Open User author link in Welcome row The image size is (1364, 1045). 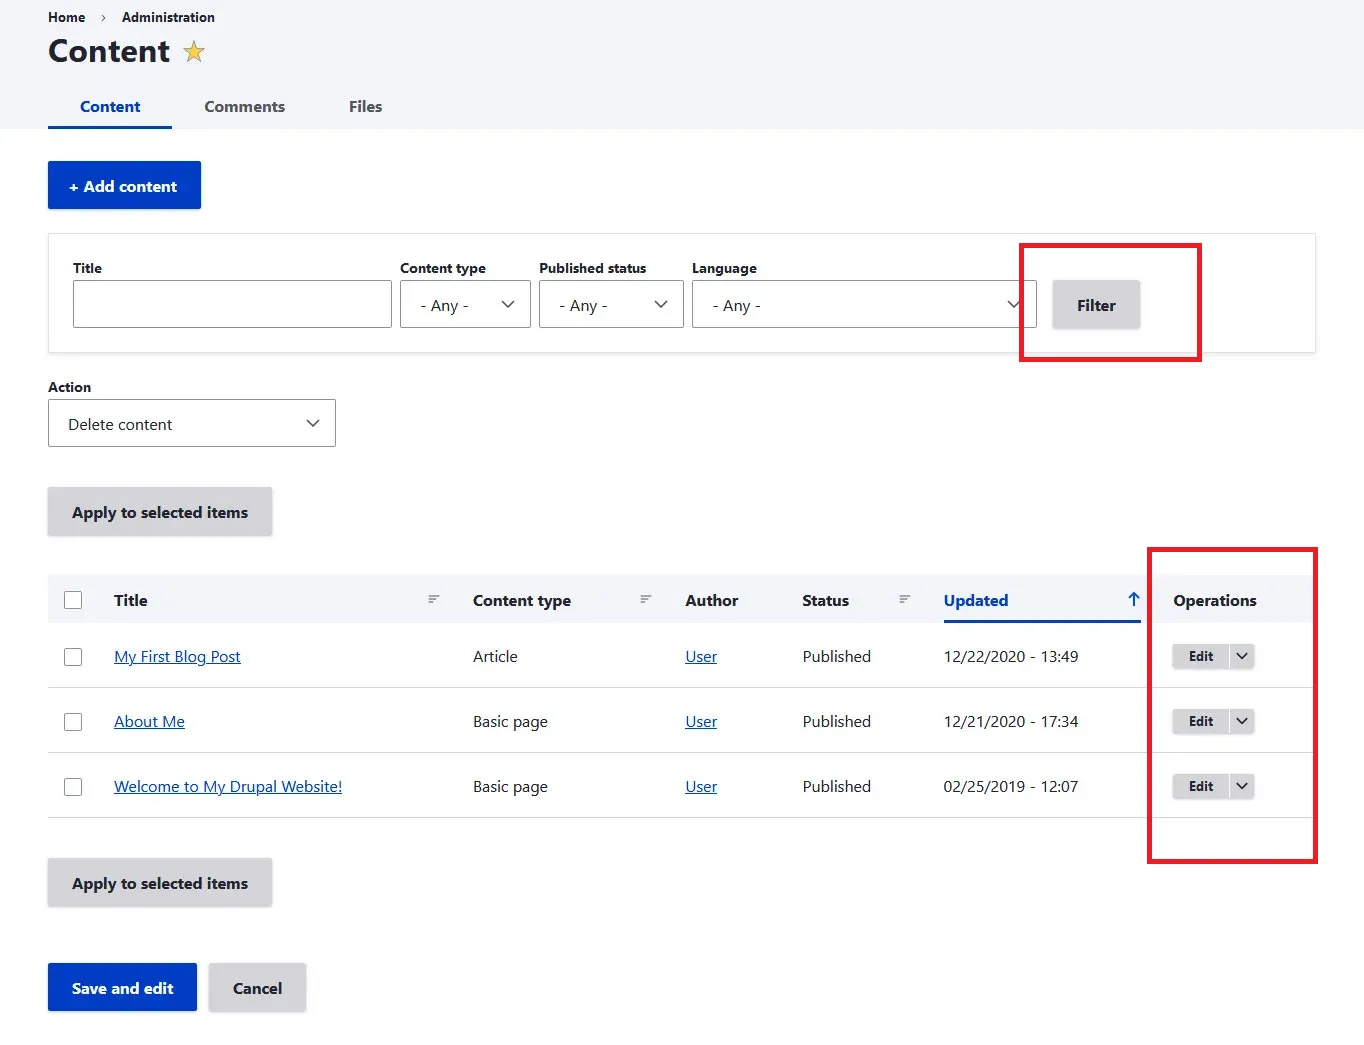tap(701, 786)
